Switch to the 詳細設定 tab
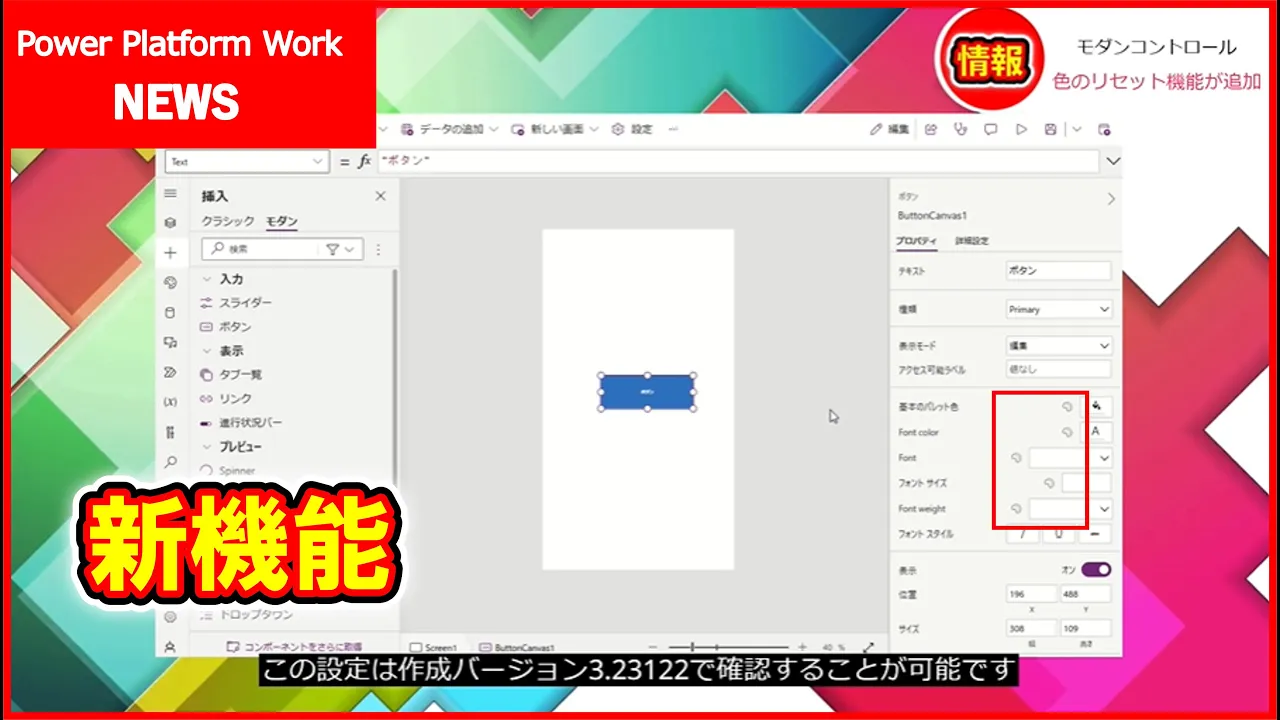The image size is (1280, 720). (971, 241)
